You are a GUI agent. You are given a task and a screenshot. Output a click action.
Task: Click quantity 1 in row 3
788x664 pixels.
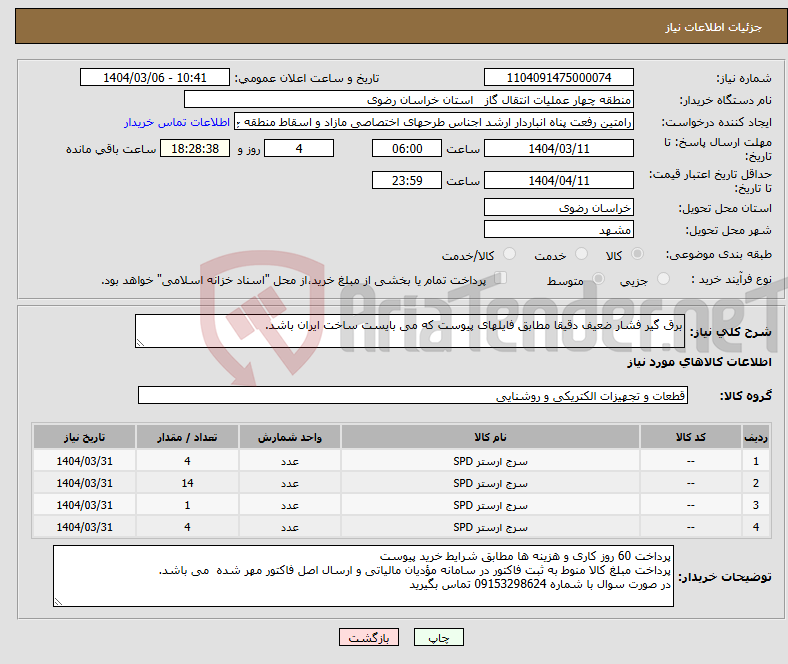[187, 505]
